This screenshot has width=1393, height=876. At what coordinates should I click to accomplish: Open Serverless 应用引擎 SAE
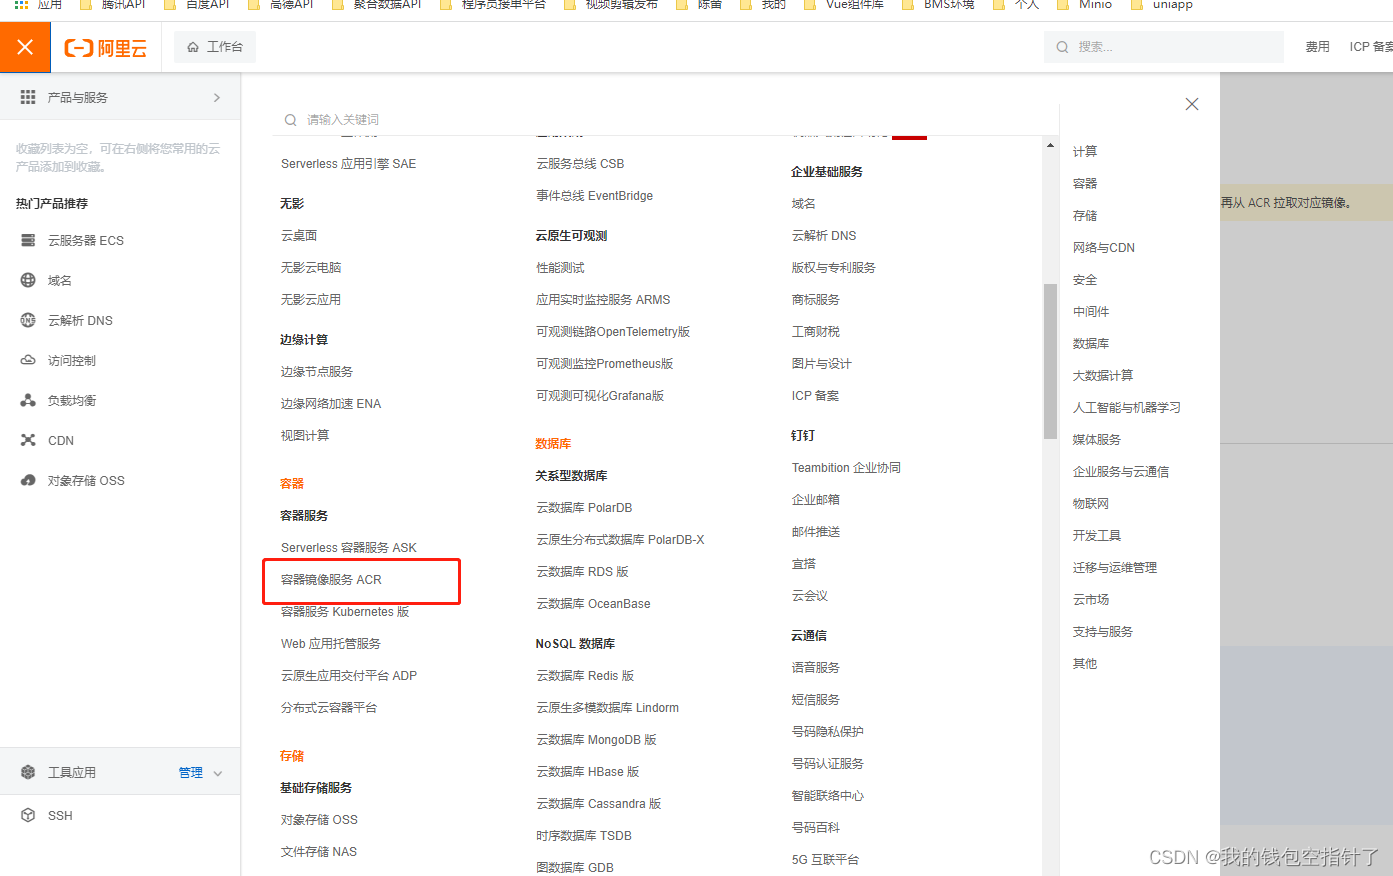348,164
